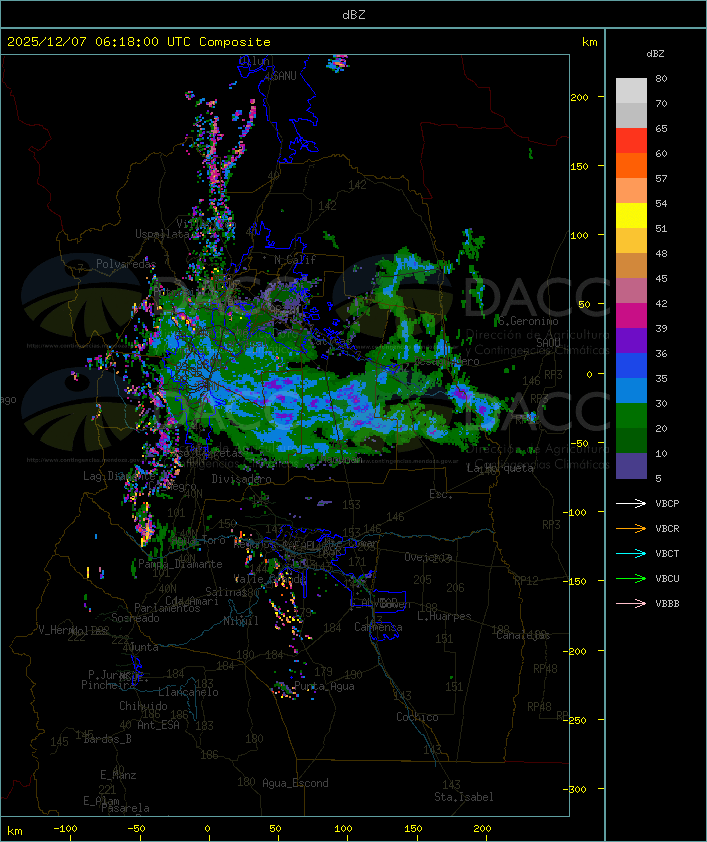Click the dBZ title at top center
Screen dimensions: 707x842
click(x=354, y=15)
